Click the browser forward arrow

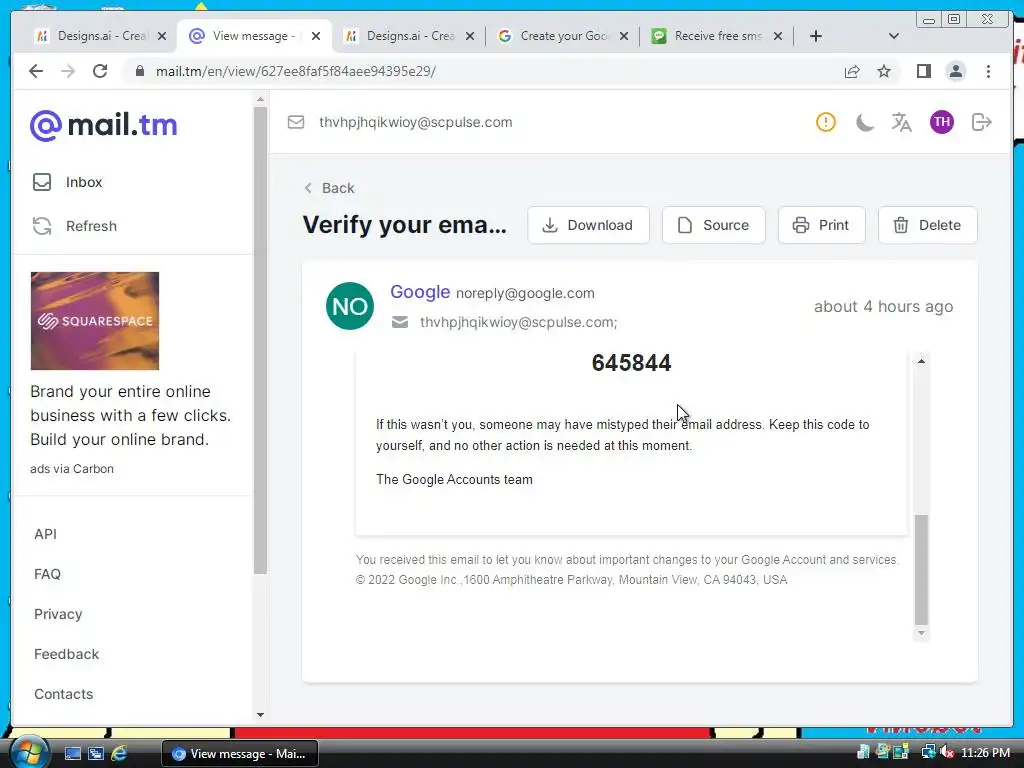click(x=68, y=71)
